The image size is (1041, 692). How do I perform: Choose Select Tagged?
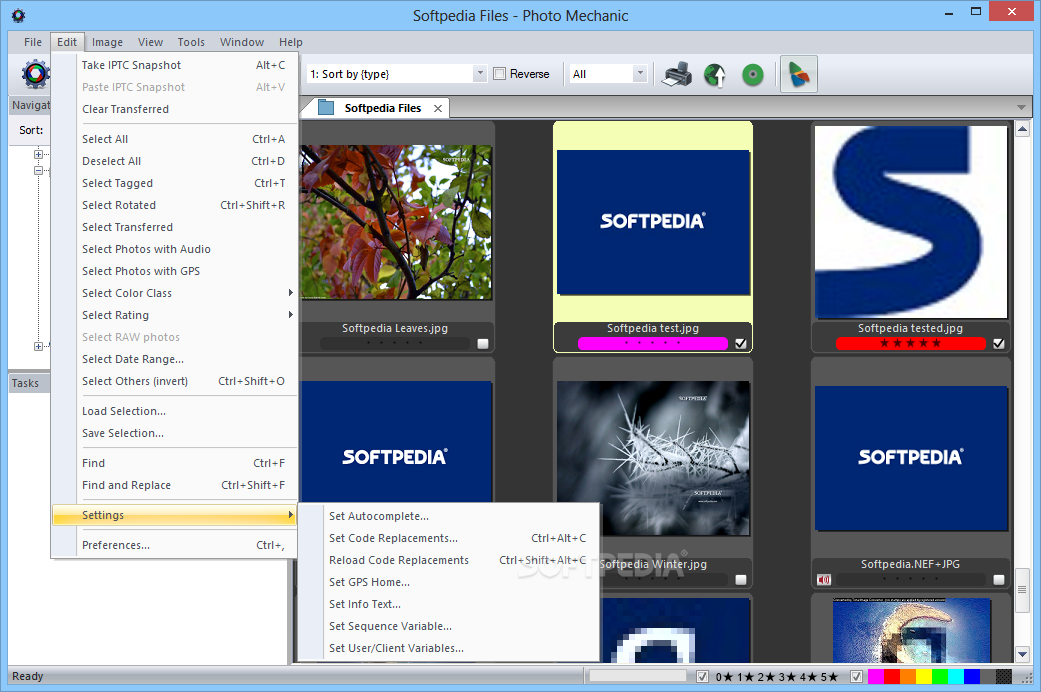pos(174,183)
